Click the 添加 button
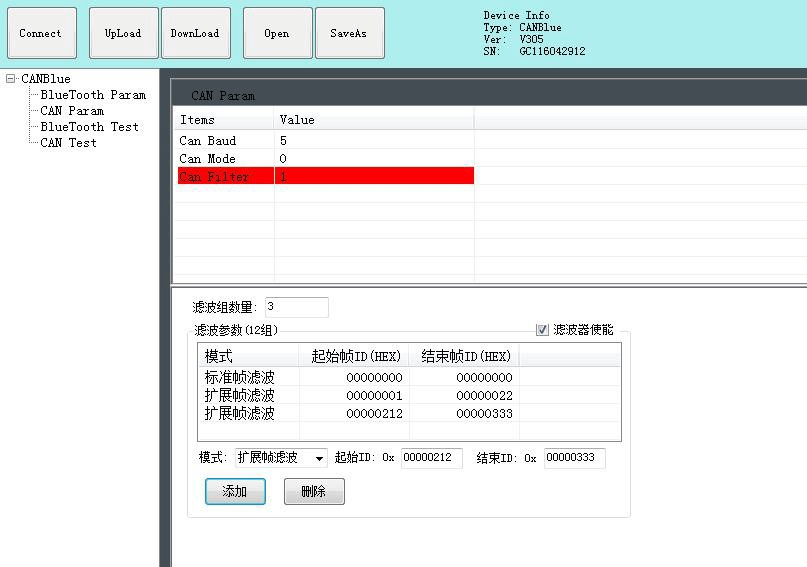Viewport: 807px width, 567px height. point(235,491)
